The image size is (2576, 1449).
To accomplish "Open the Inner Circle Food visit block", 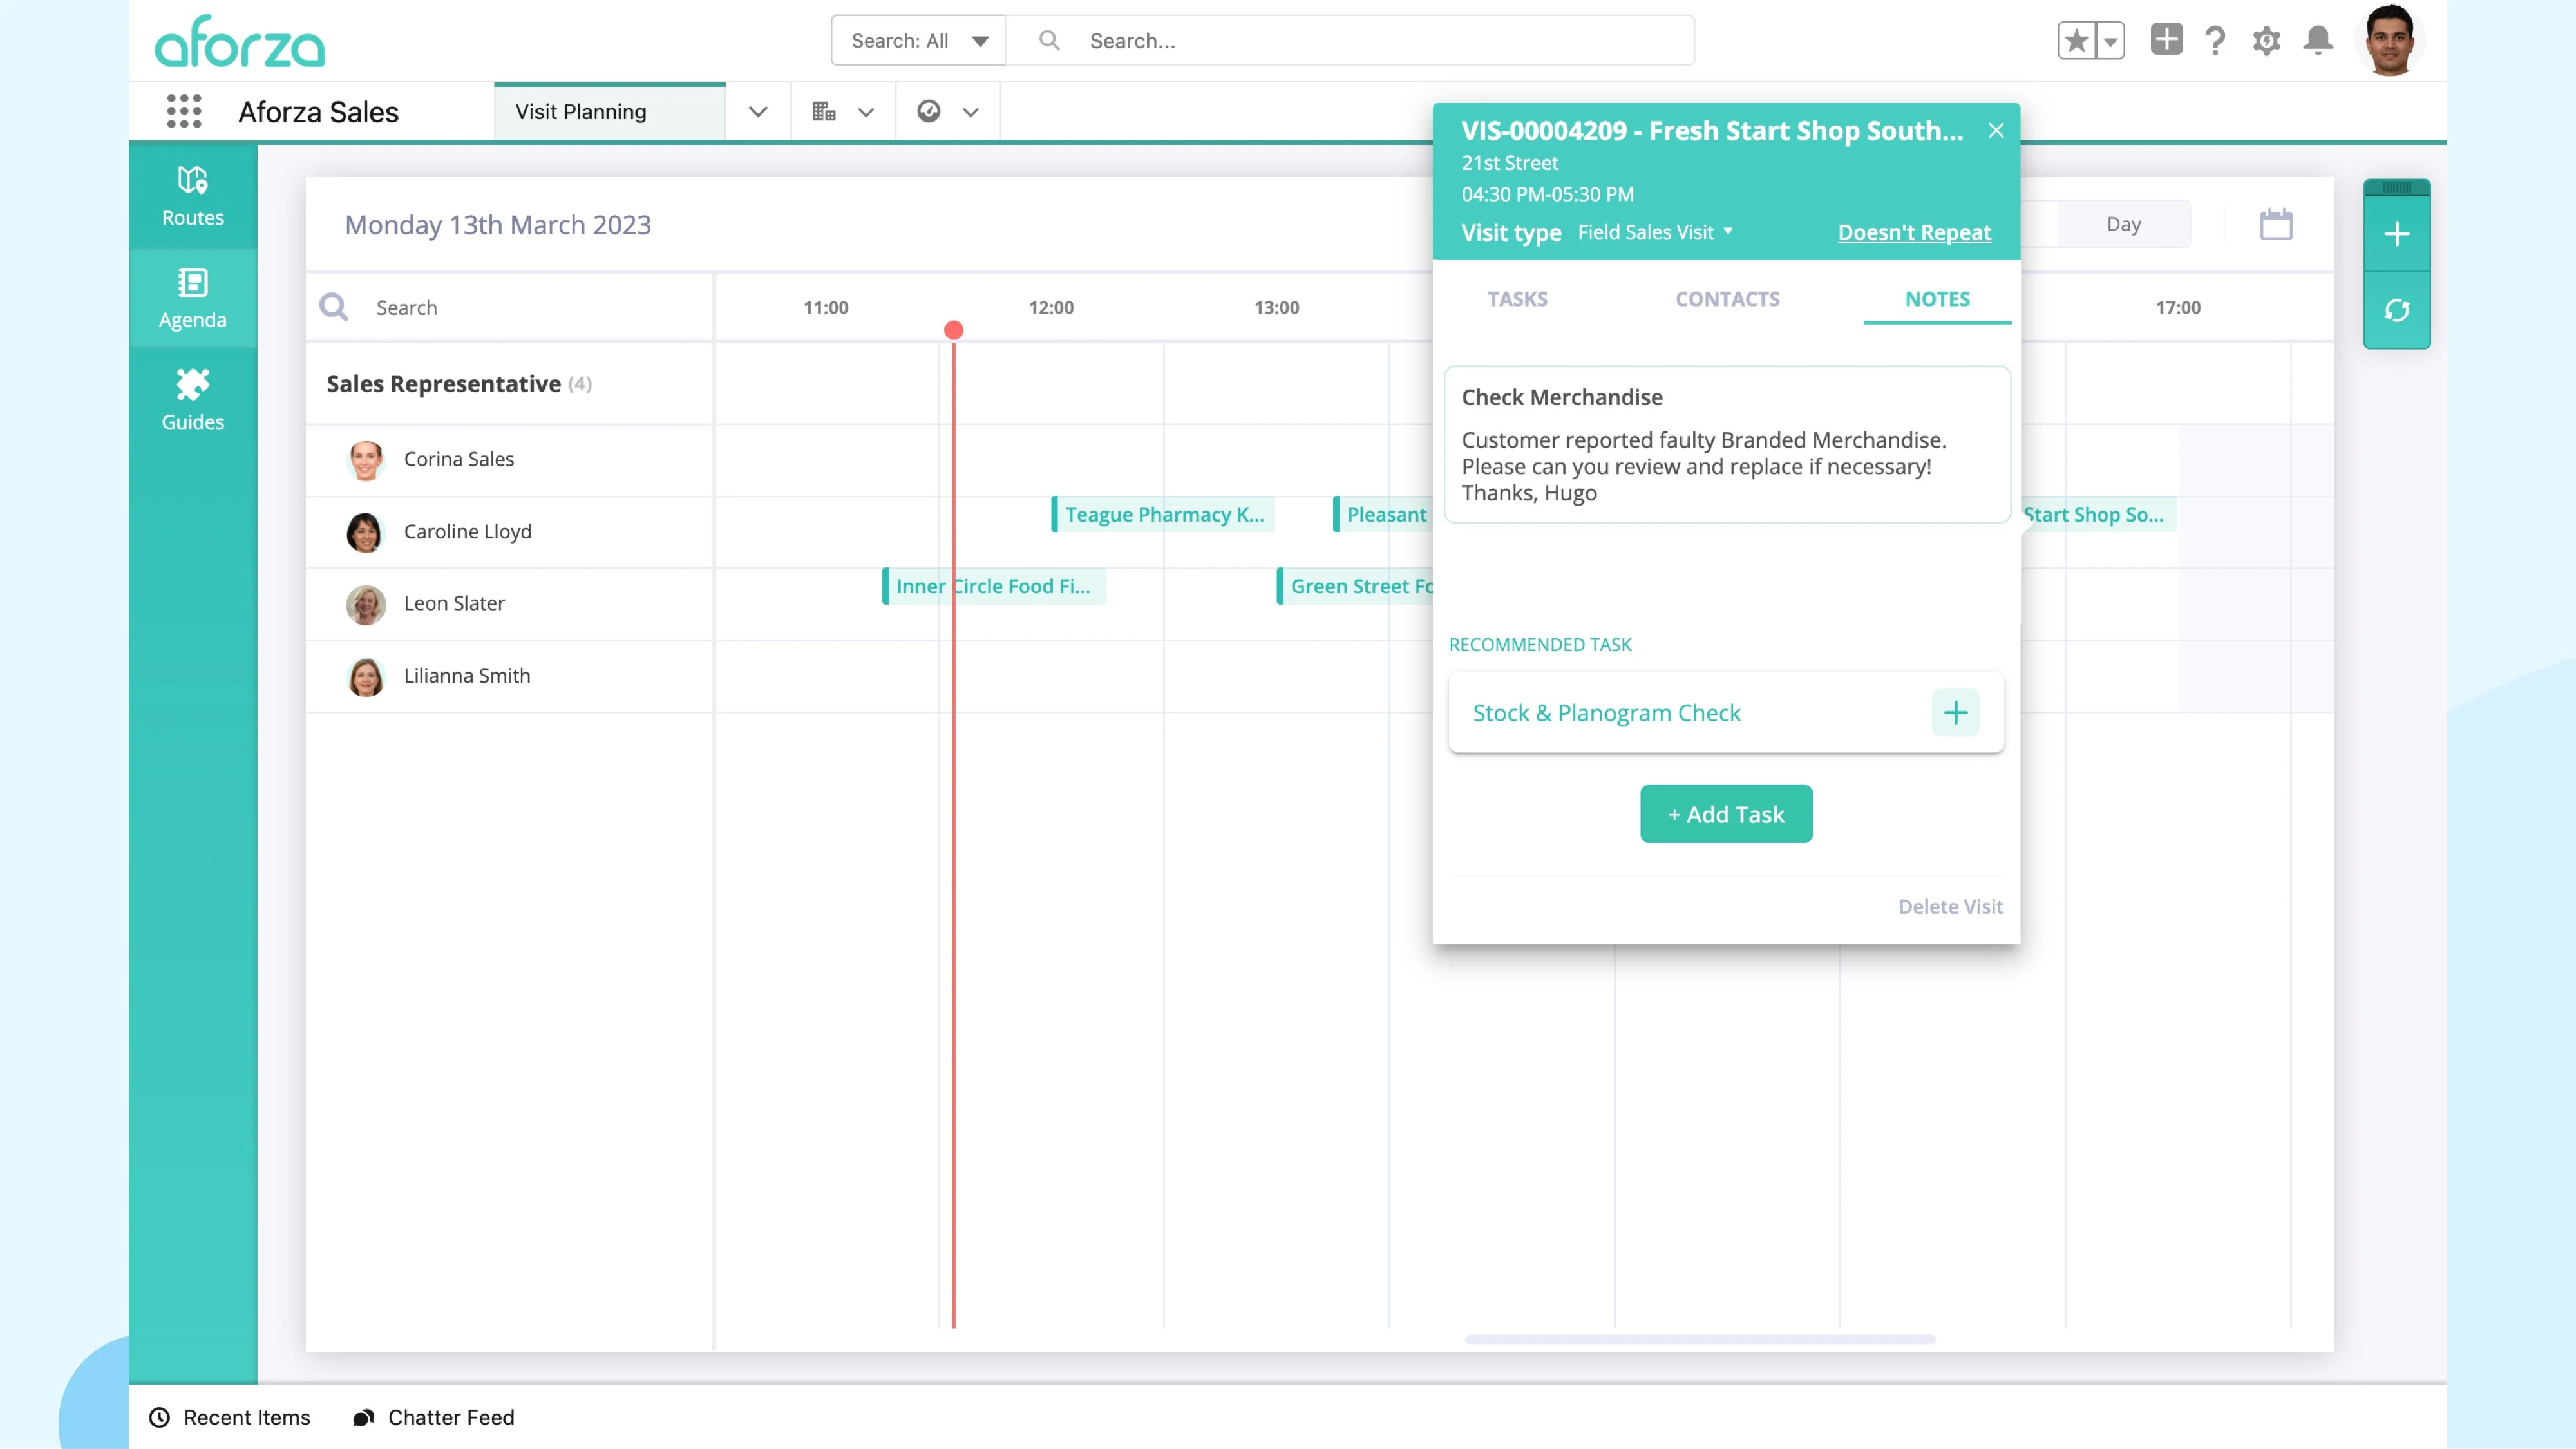I will (x=993, y=586).
